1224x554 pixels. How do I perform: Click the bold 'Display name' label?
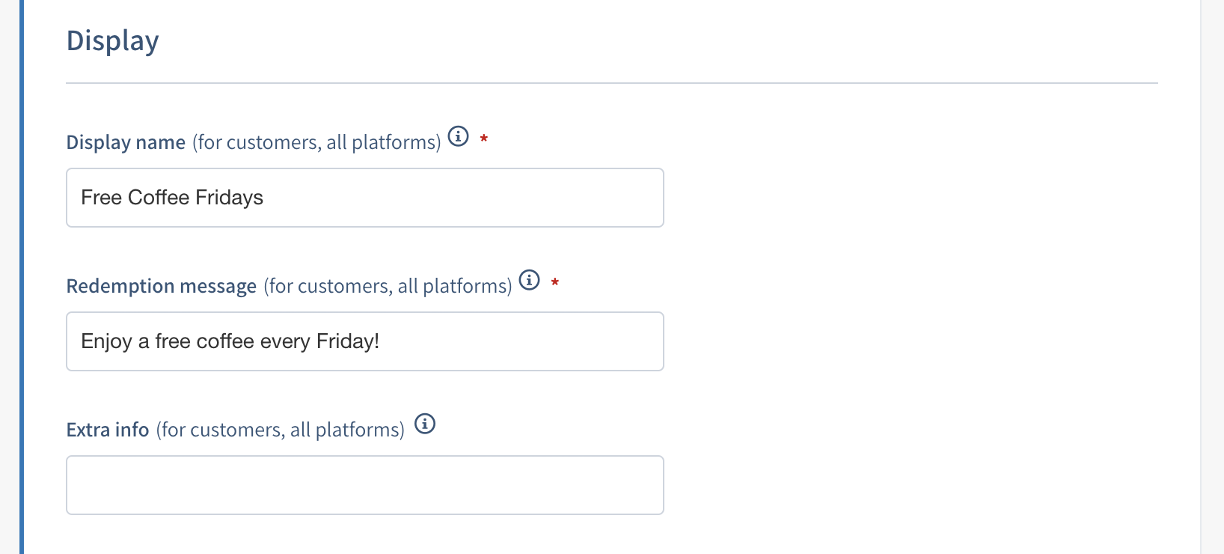pyautogui.click(x=126, y=142)
